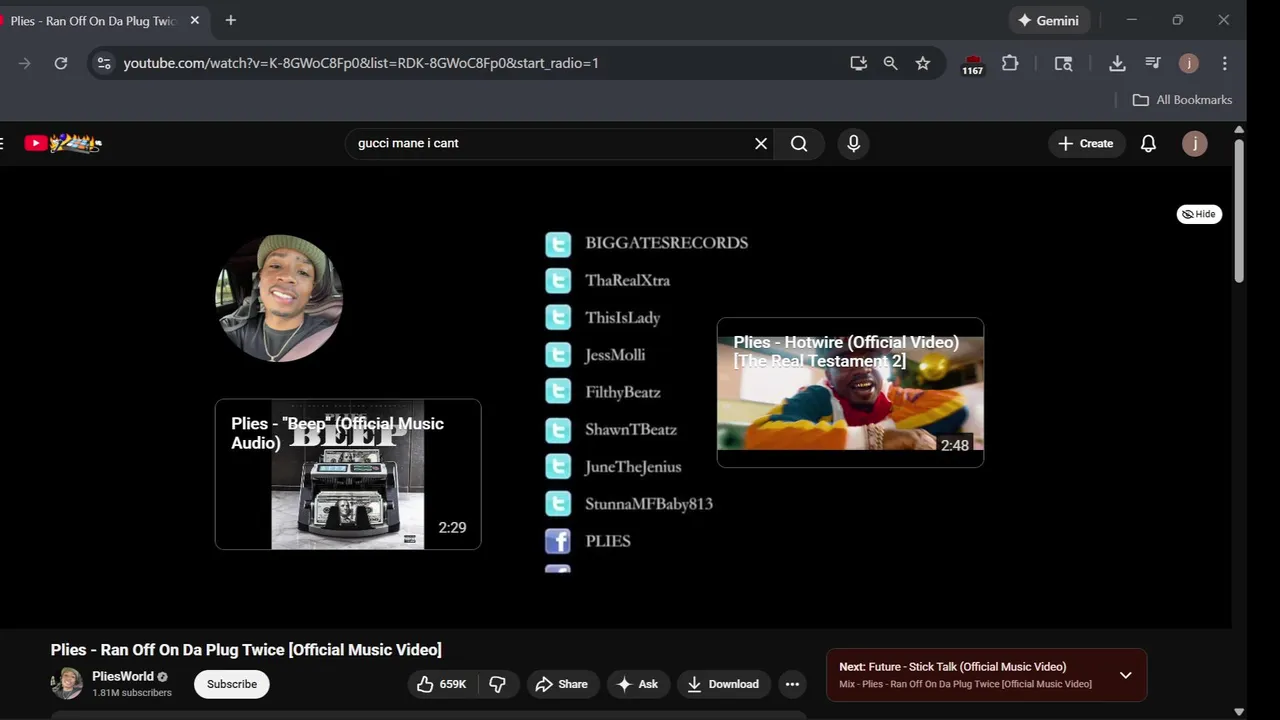Reload the page with the refresh icon
The width and height of the screenshot is (1280, 720).
point(61,63)
